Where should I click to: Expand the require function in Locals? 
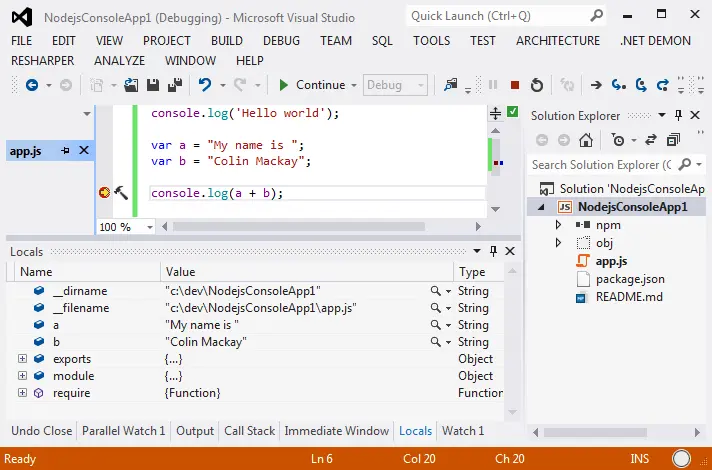[x=22, y=393]
